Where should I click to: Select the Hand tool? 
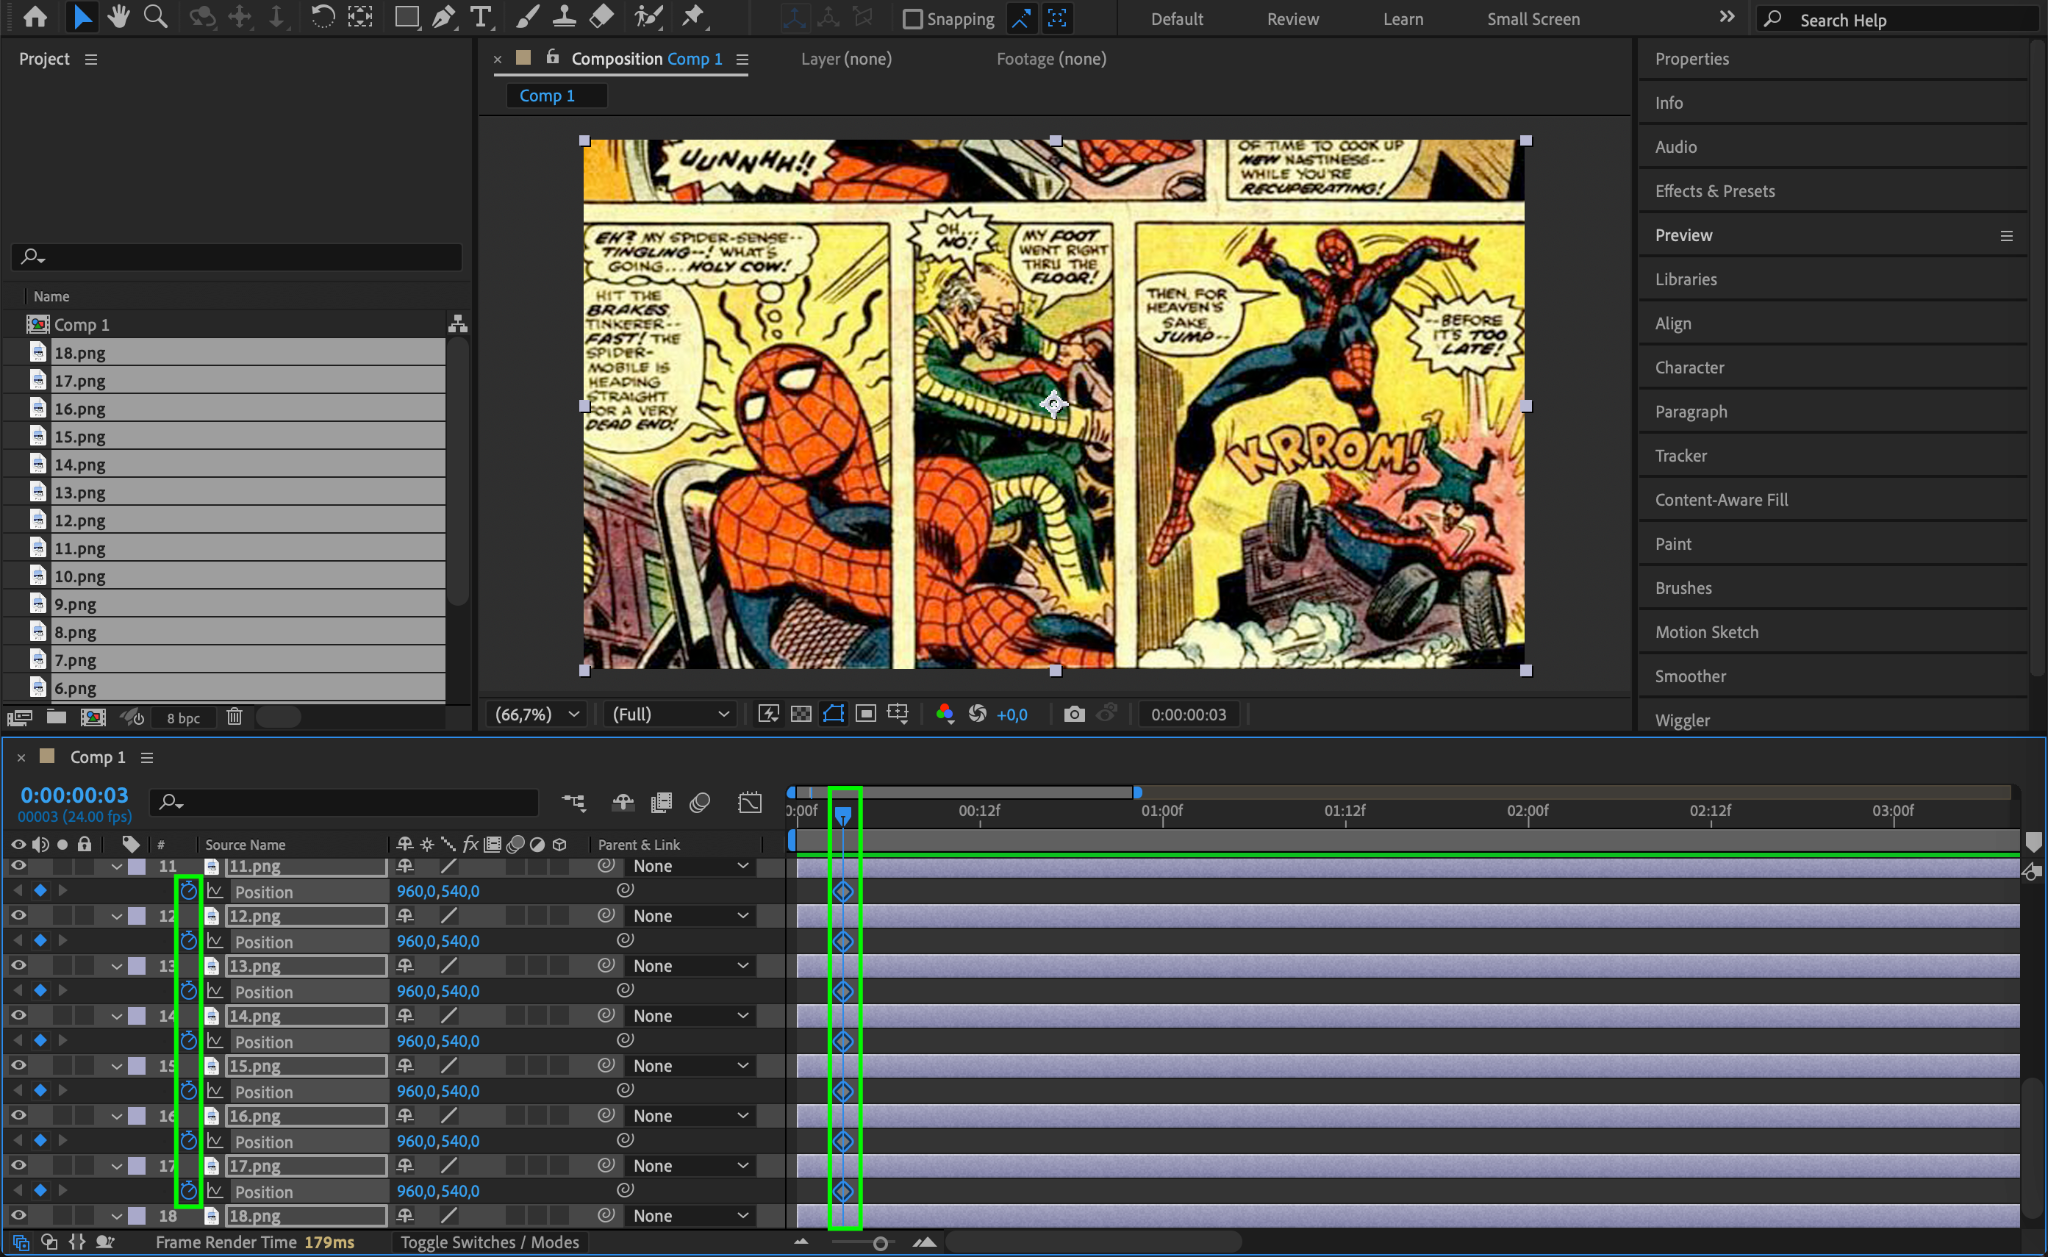pyautogui.click(x=119, y=17)
